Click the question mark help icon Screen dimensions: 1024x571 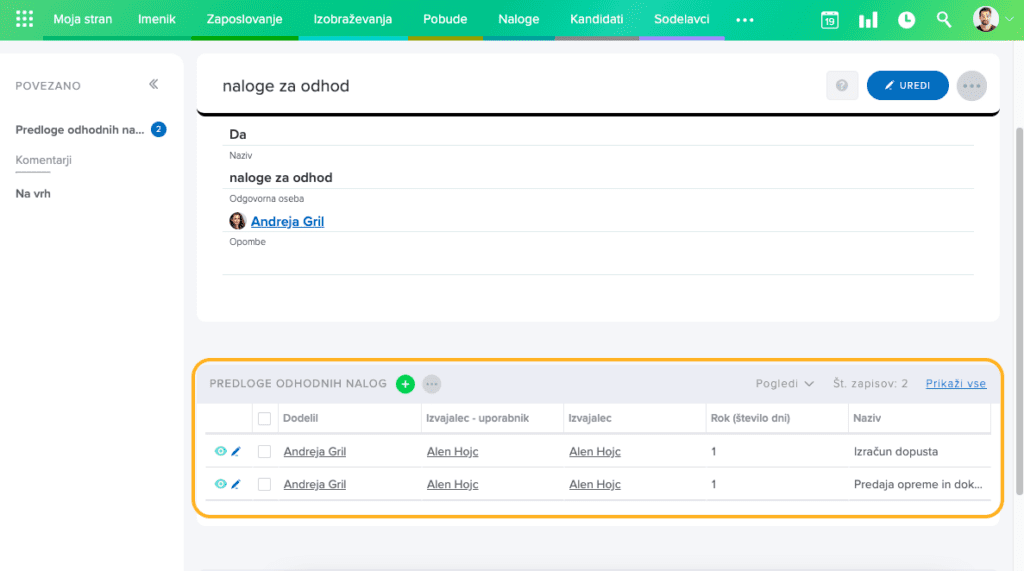[x=842, y=86]
